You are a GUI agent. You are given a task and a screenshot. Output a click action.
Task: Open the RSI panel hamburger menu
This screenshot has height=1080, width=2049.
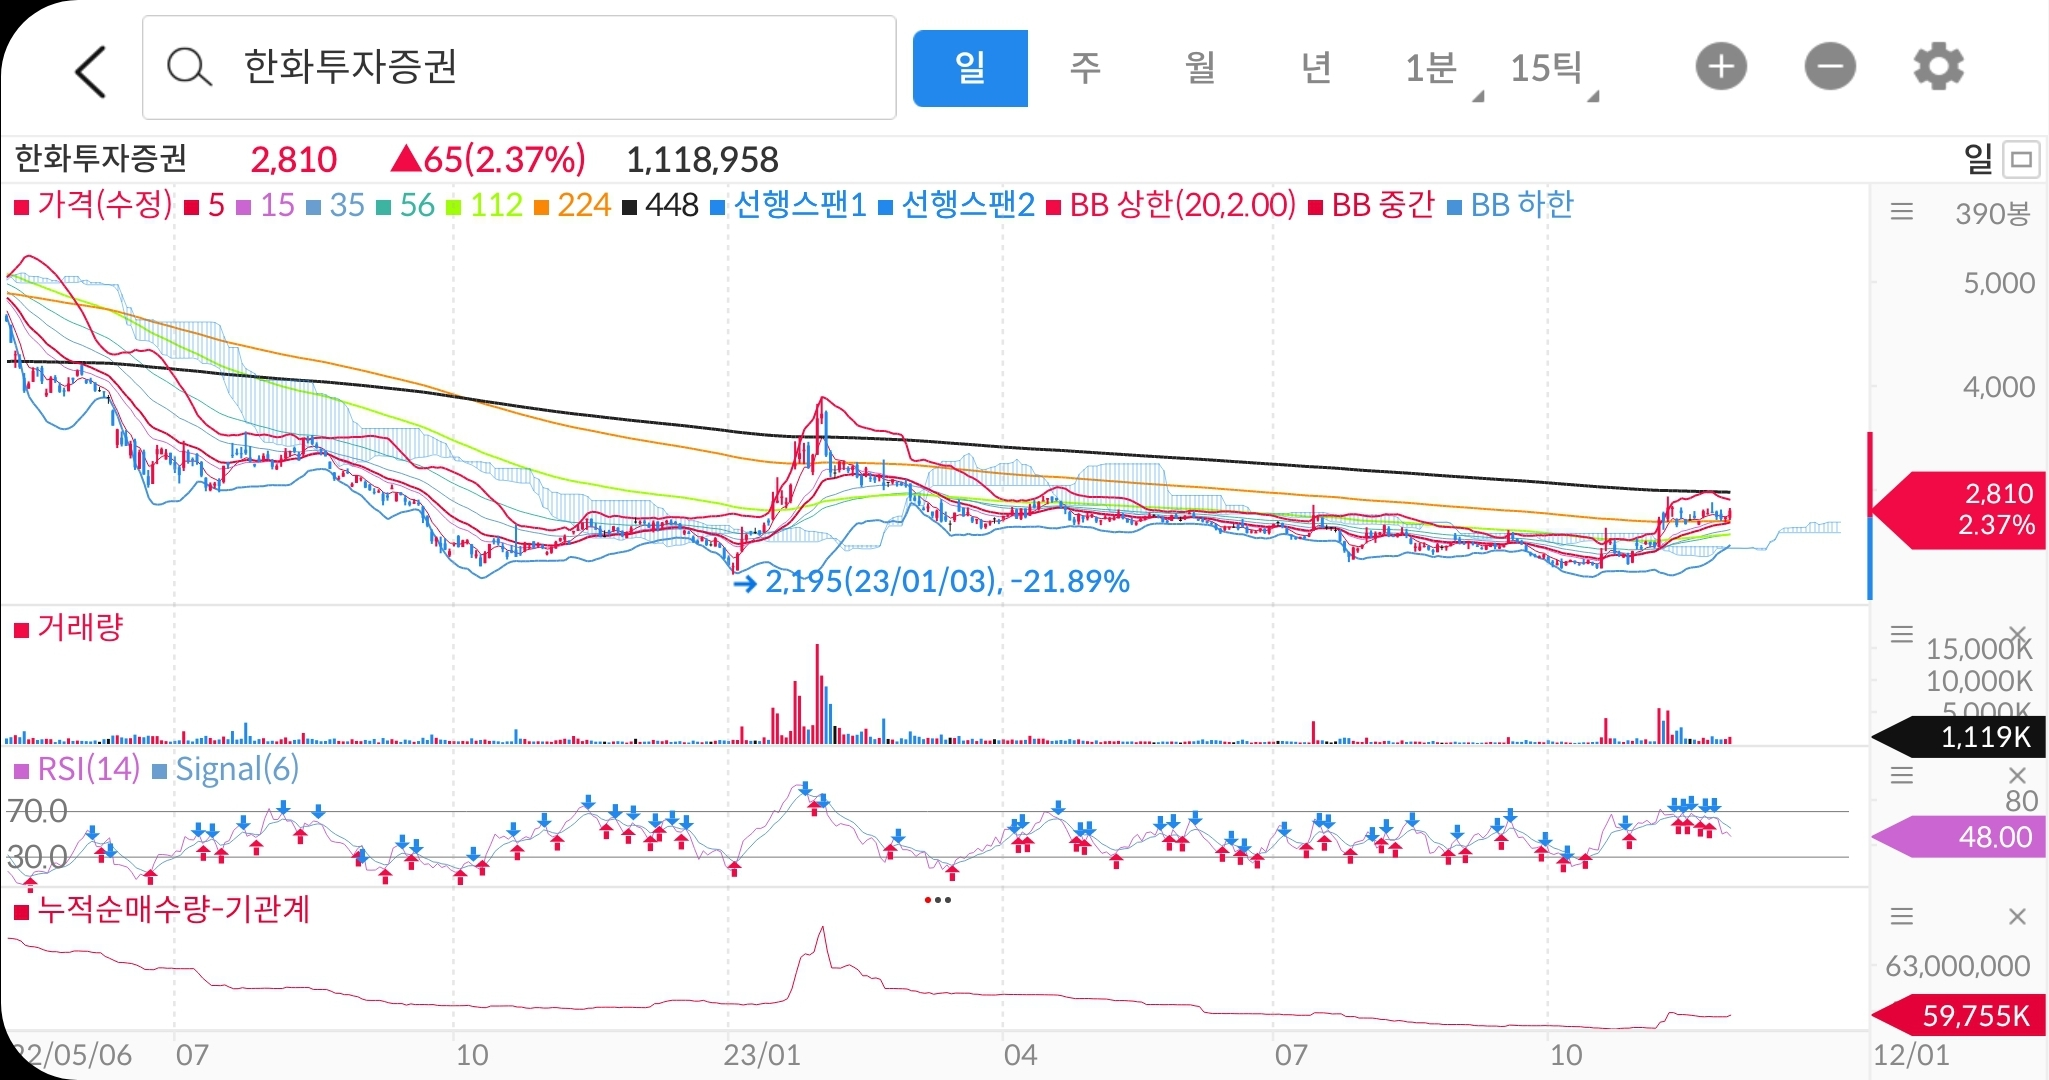[x=1902, y=775]
